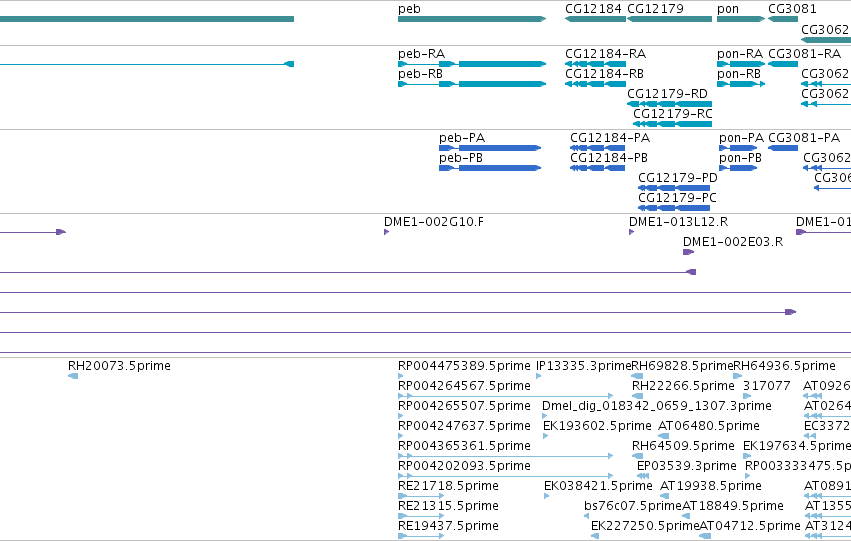Click the peb-RA transcript glyph
Image resolution: width=851 pixels, height=541 pixels.
click(472, 64)
